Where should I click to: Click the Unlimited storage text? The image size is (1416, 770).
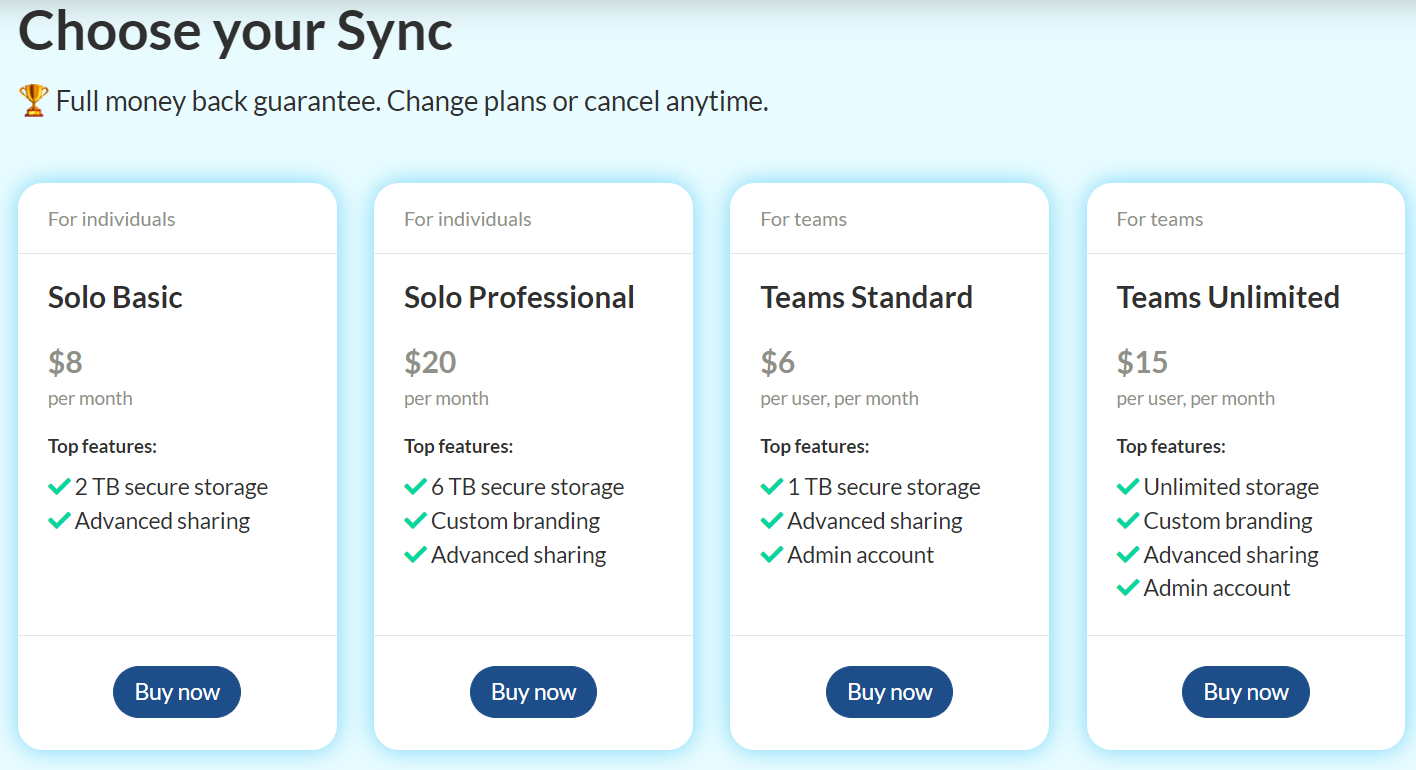[1231, 487]
